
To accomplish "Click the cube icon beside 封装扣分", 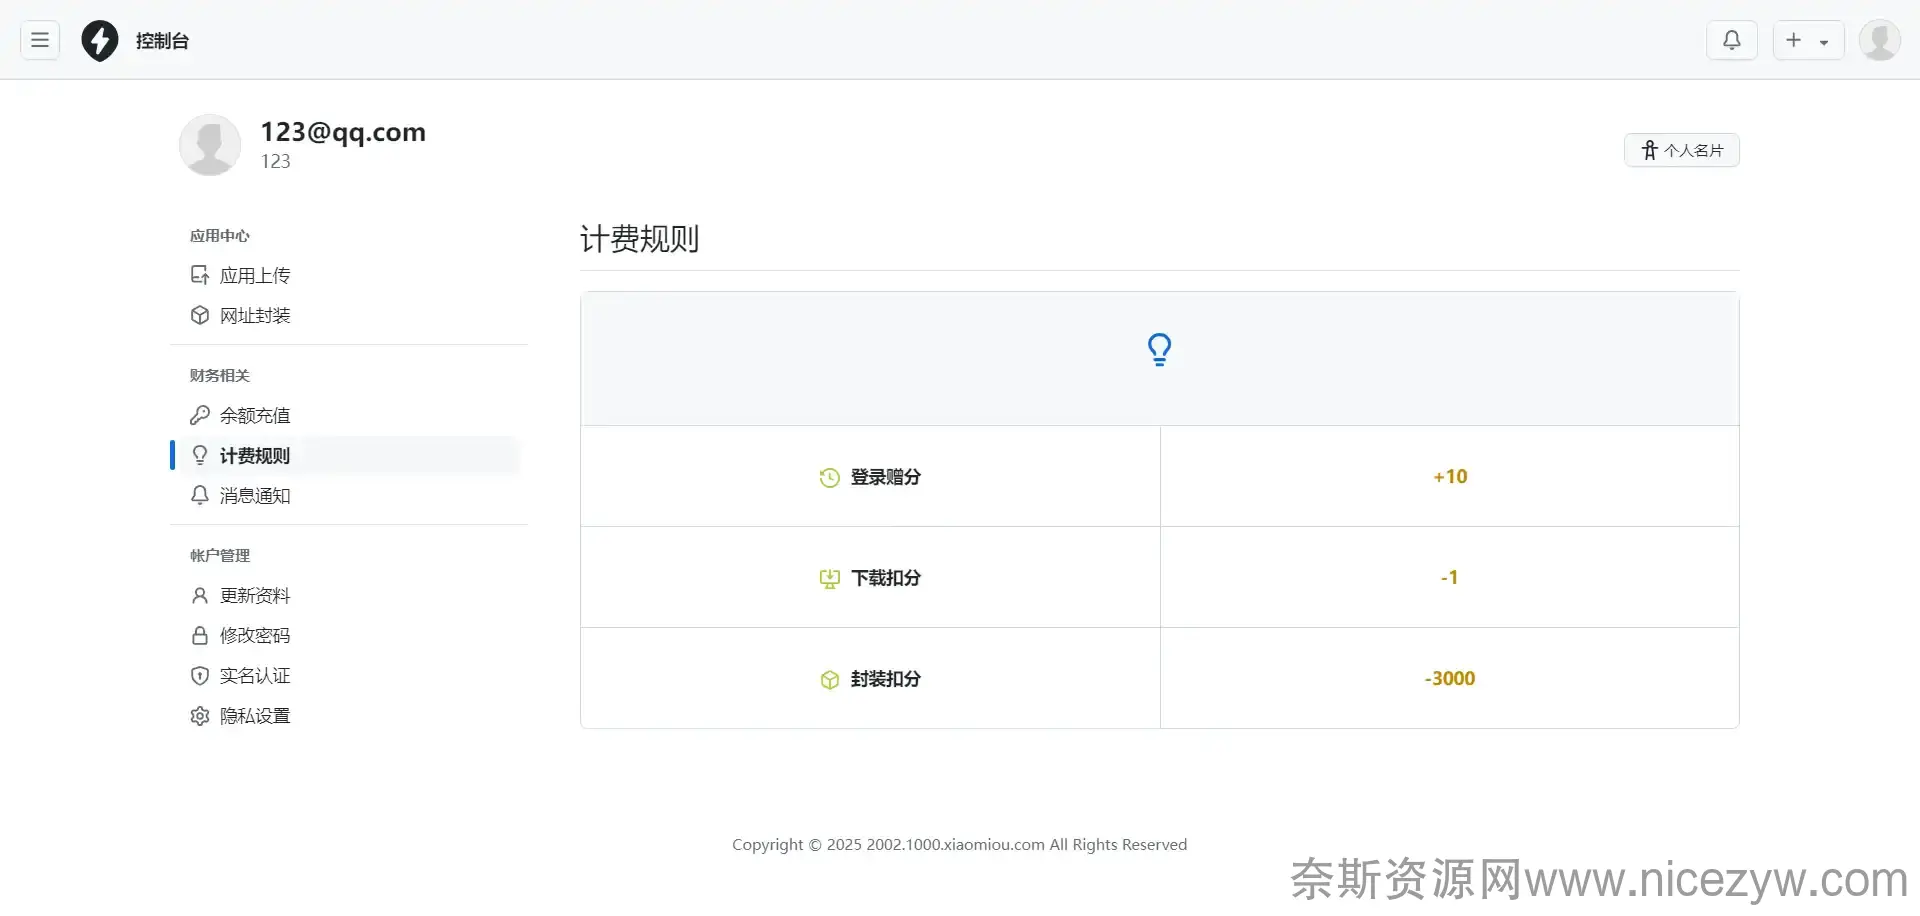I will (x=829, y=680).
